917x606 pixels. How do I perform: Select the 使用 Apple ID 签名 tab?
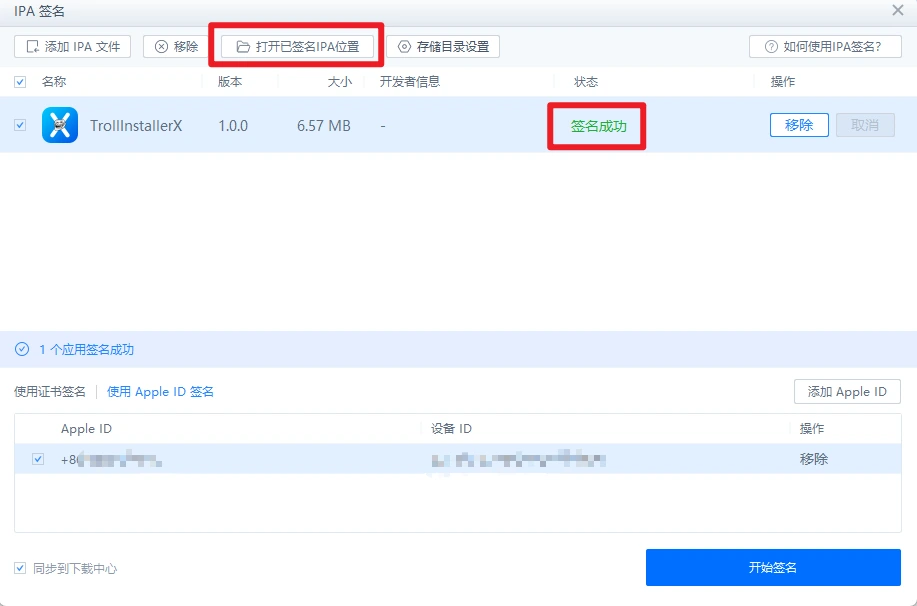tap(160, 391)
